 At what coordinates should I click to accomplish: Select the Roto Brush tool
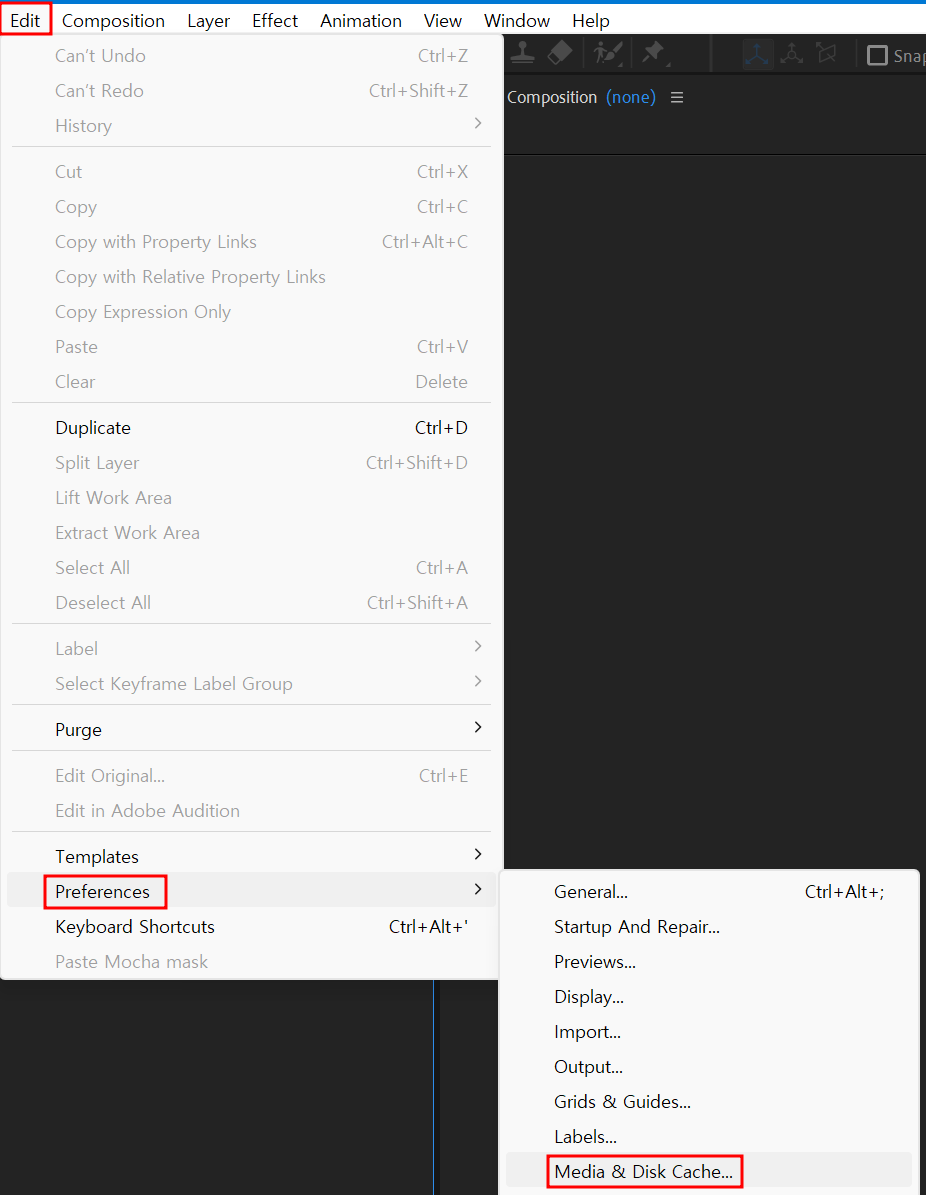click(x=608, y=53)
